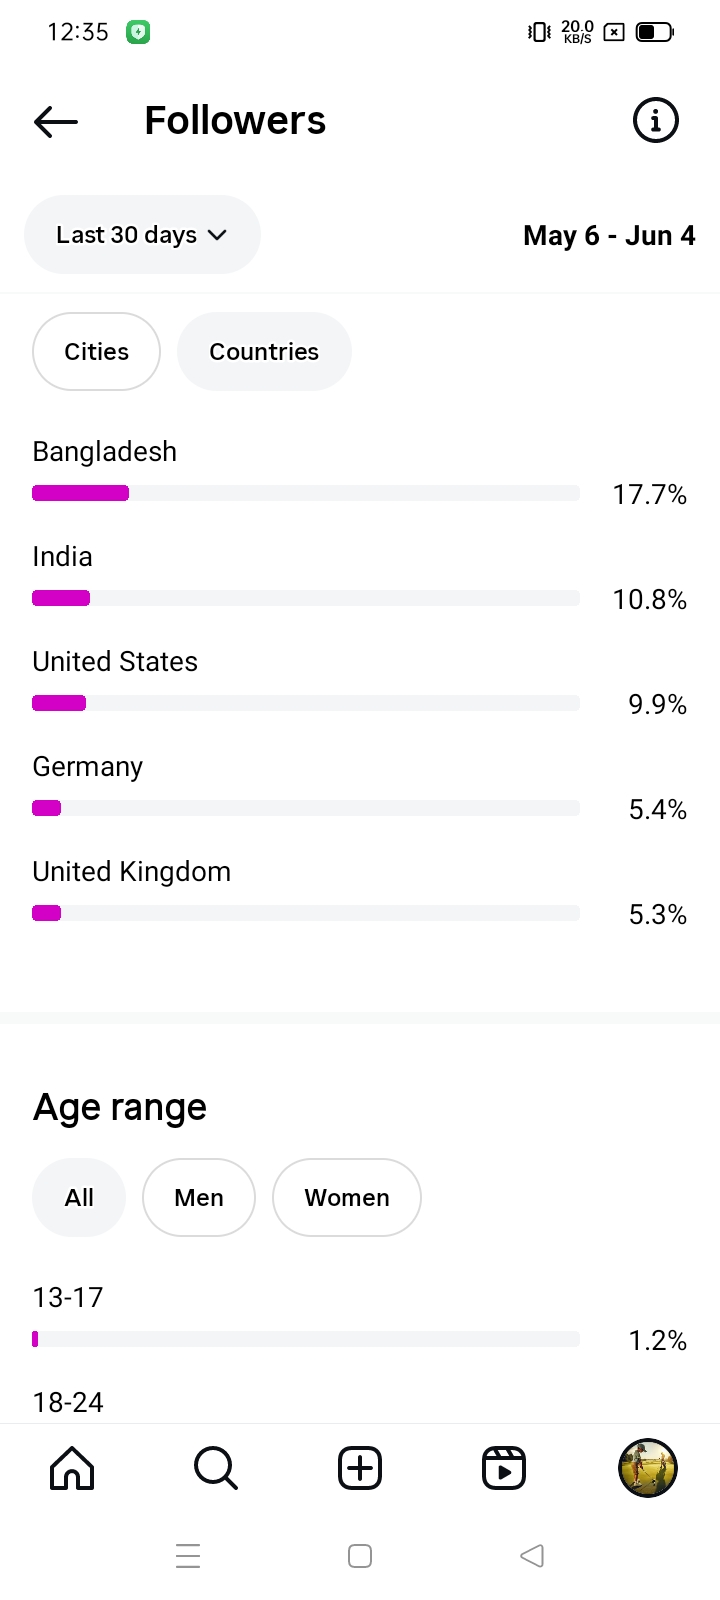
Task: Select the Countries filter chip
Action: point(264,352)
